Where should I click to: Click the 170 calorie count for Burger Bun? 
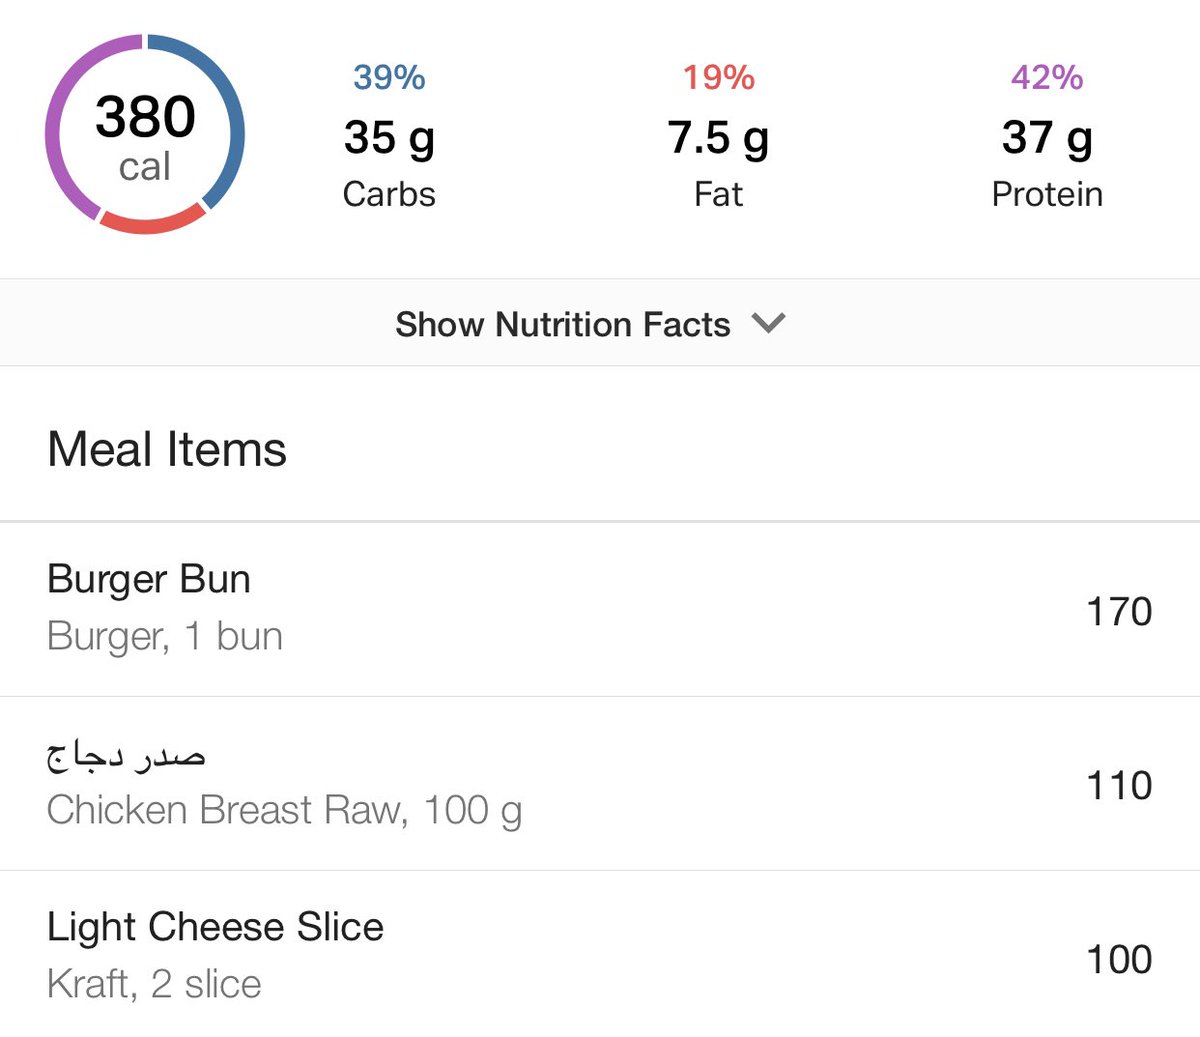click(1119, 611)
